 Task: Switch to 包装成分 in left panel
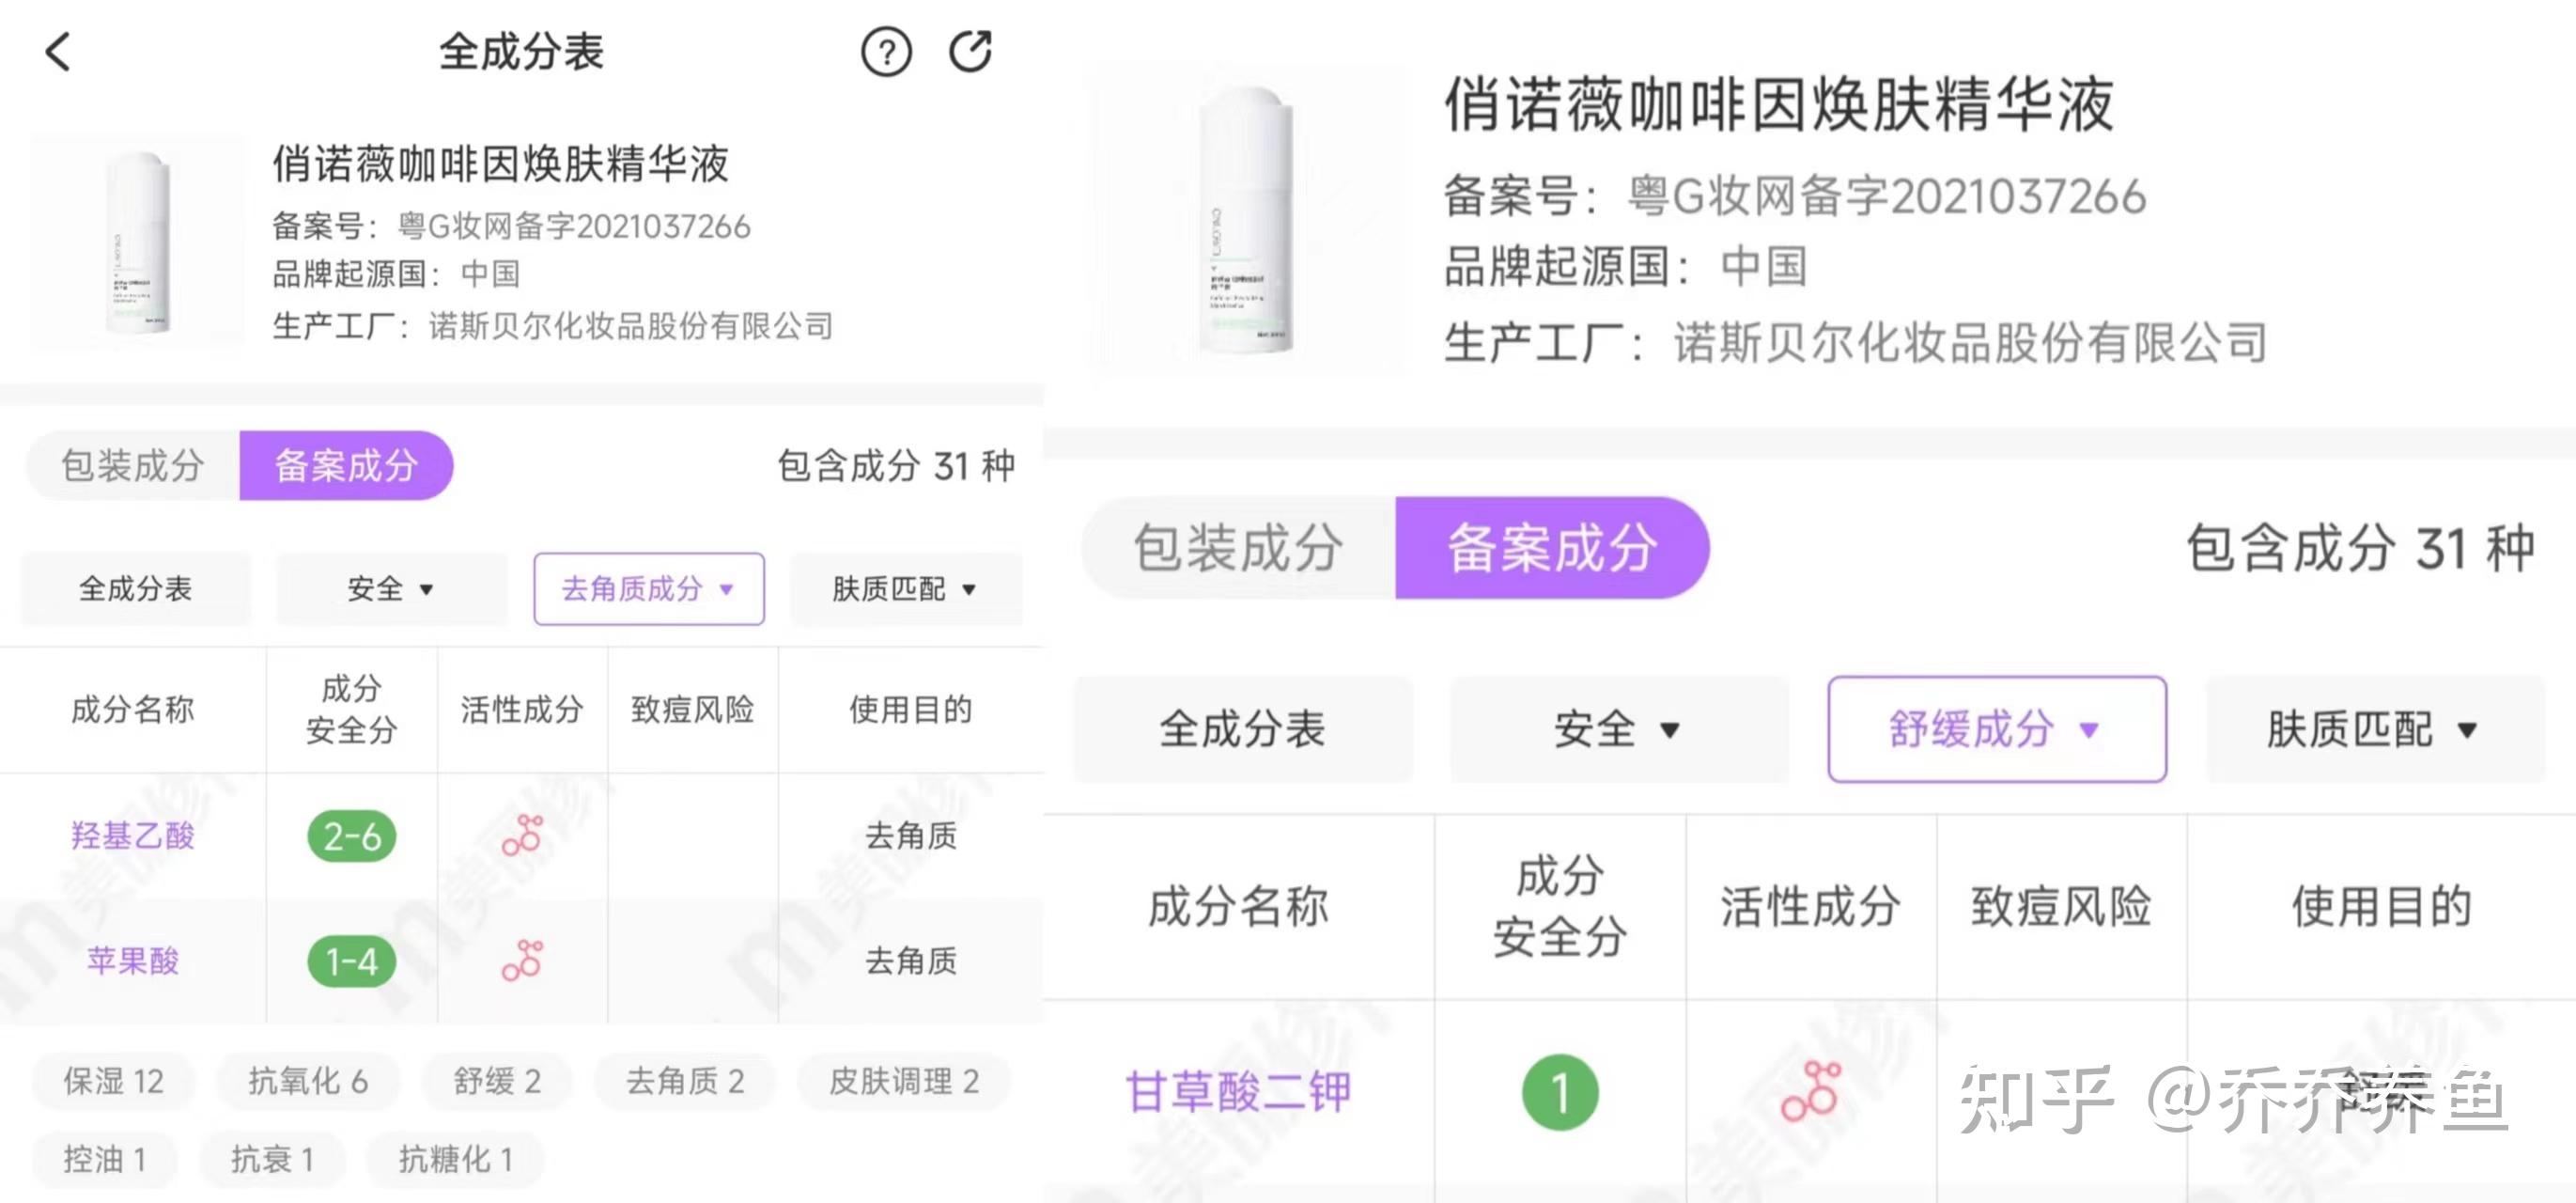(133, 466)
